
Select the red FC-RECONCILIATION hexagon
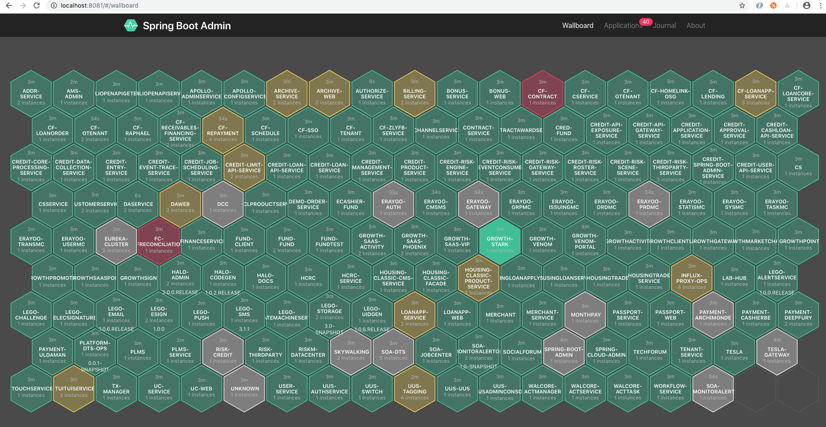(159, 241)
